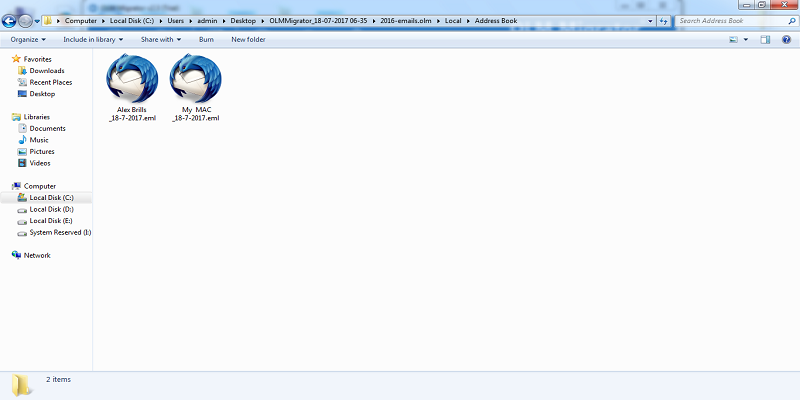800x400 pixels.
Task: Select System Reserved (I:) drive
Action: pyautogui.click(x=60, y=232)
